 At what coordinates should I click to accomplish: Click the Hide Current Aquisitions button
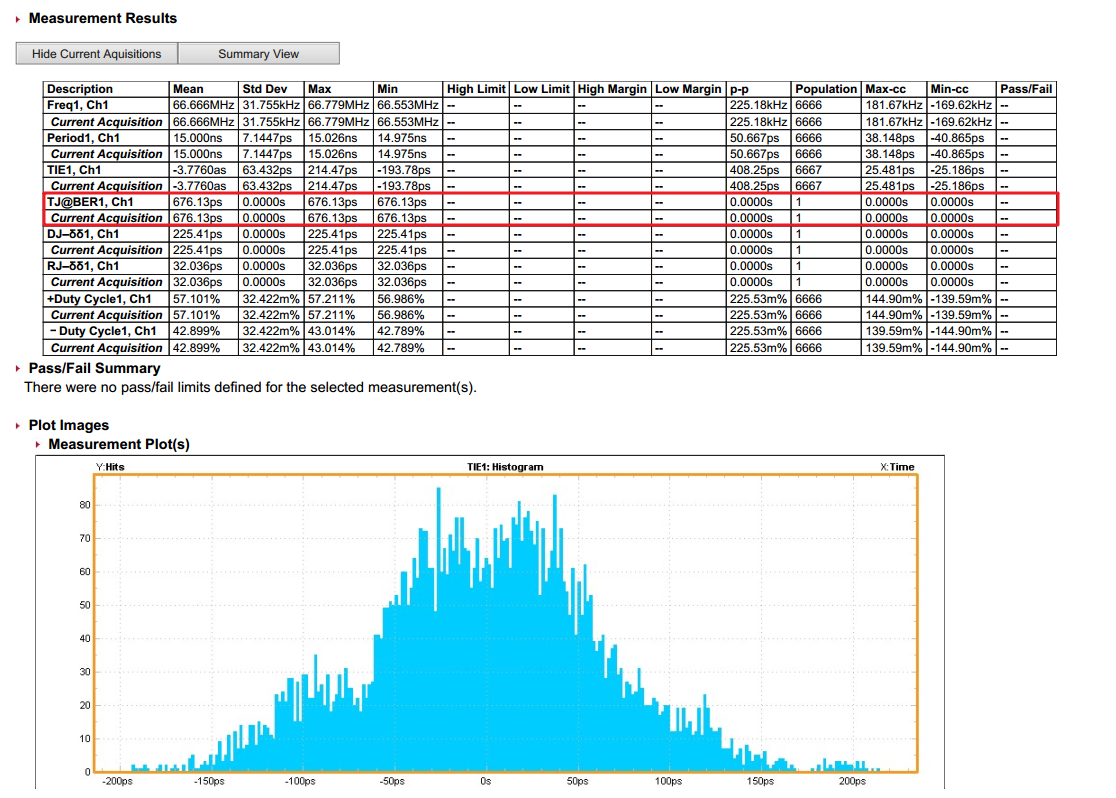click(97, 53)
